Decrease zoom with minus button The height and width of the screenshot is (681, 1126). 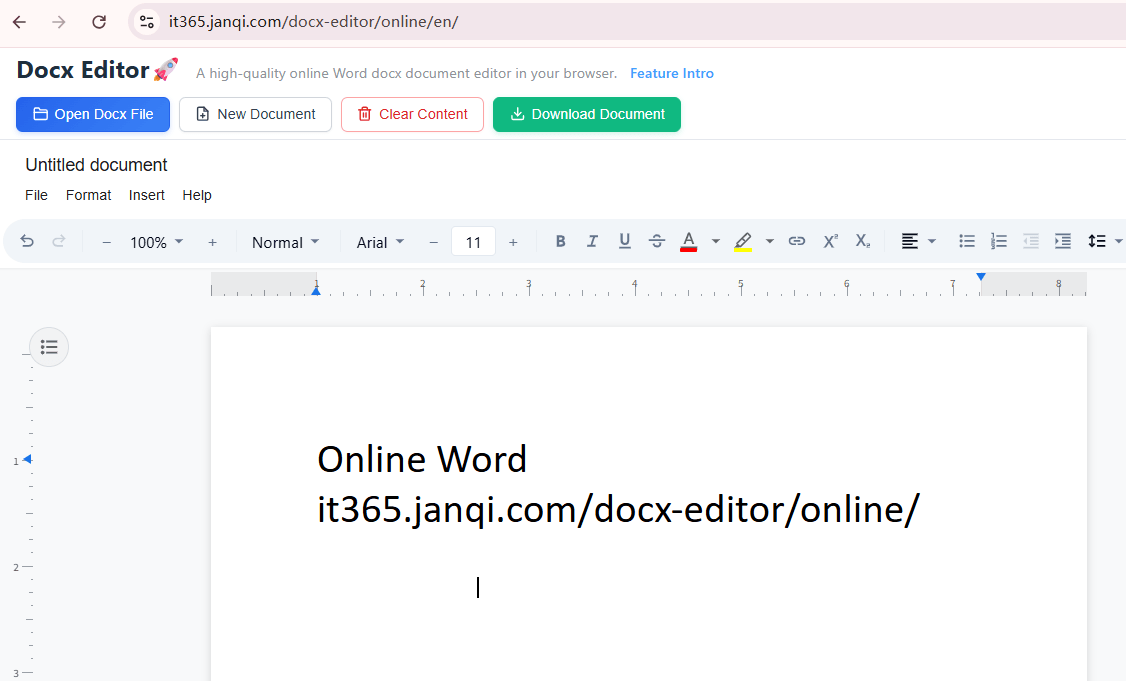(x=106, y=243)
